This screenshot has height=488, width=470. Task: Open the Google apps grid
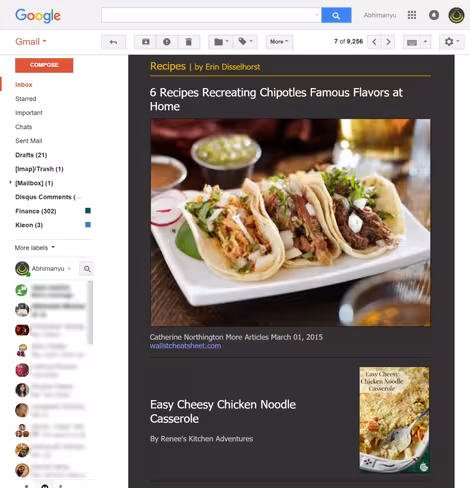(x=412, y=15)
